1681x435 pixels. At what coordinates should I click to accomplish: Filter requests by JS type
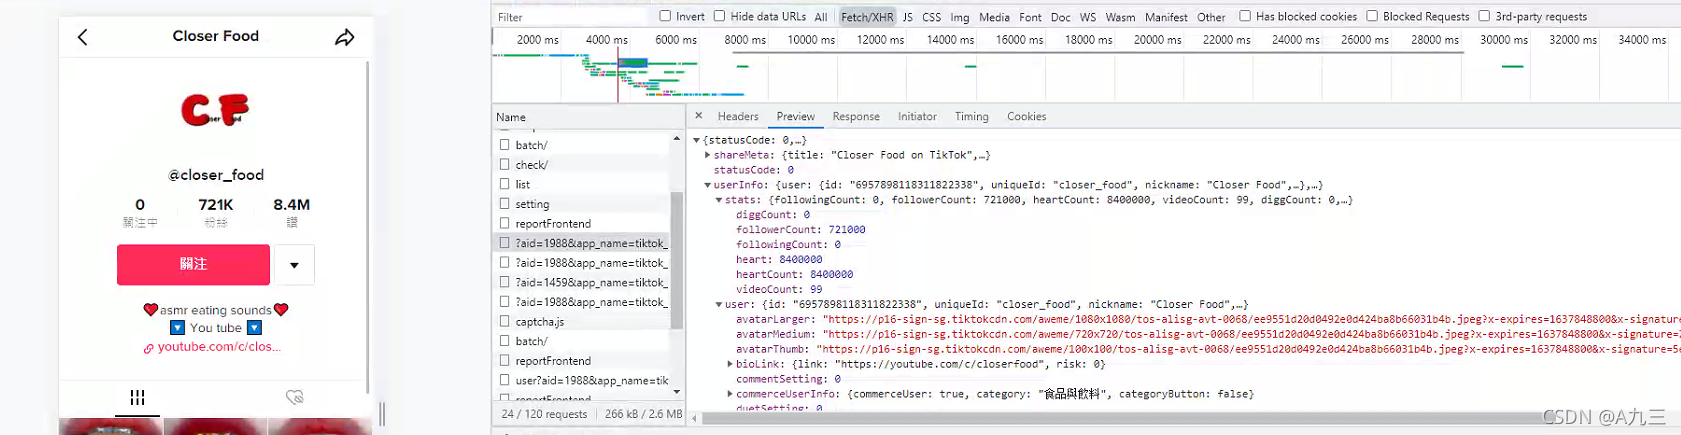pos(907,17)
